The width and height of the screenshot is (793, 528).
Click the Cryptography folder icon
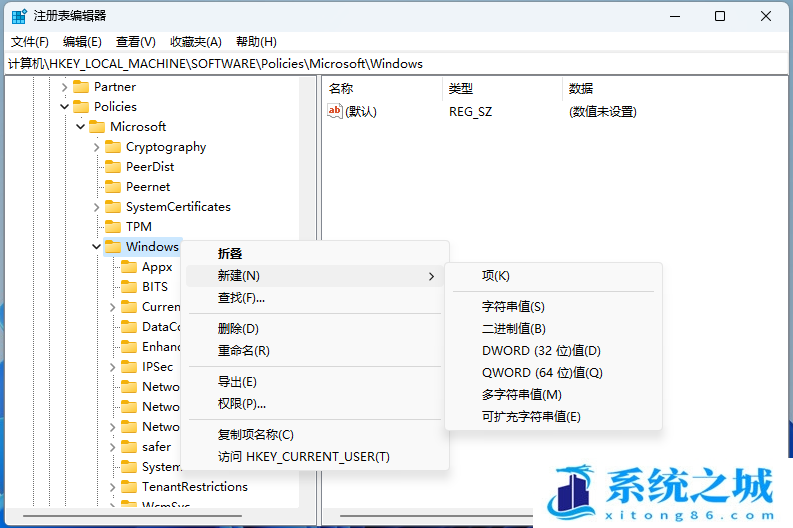pos(113,147)
